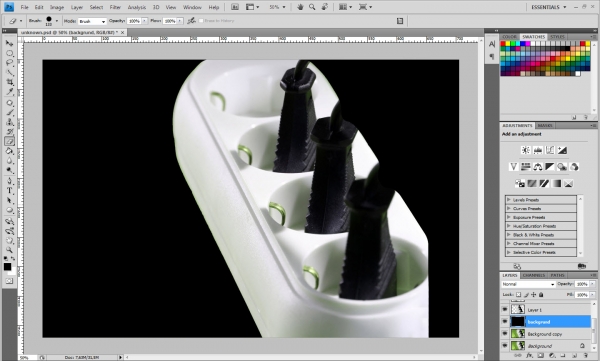Viewport: 600px width, 361px height.
Task: Click the foreground color swatch
Action: (7, 267)
